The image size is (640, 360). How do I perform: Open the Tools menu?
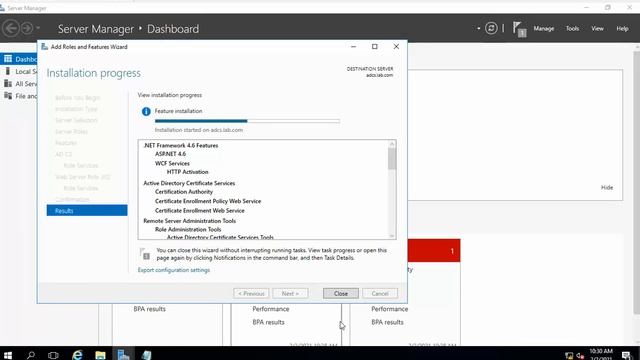[x=572, y=29]
